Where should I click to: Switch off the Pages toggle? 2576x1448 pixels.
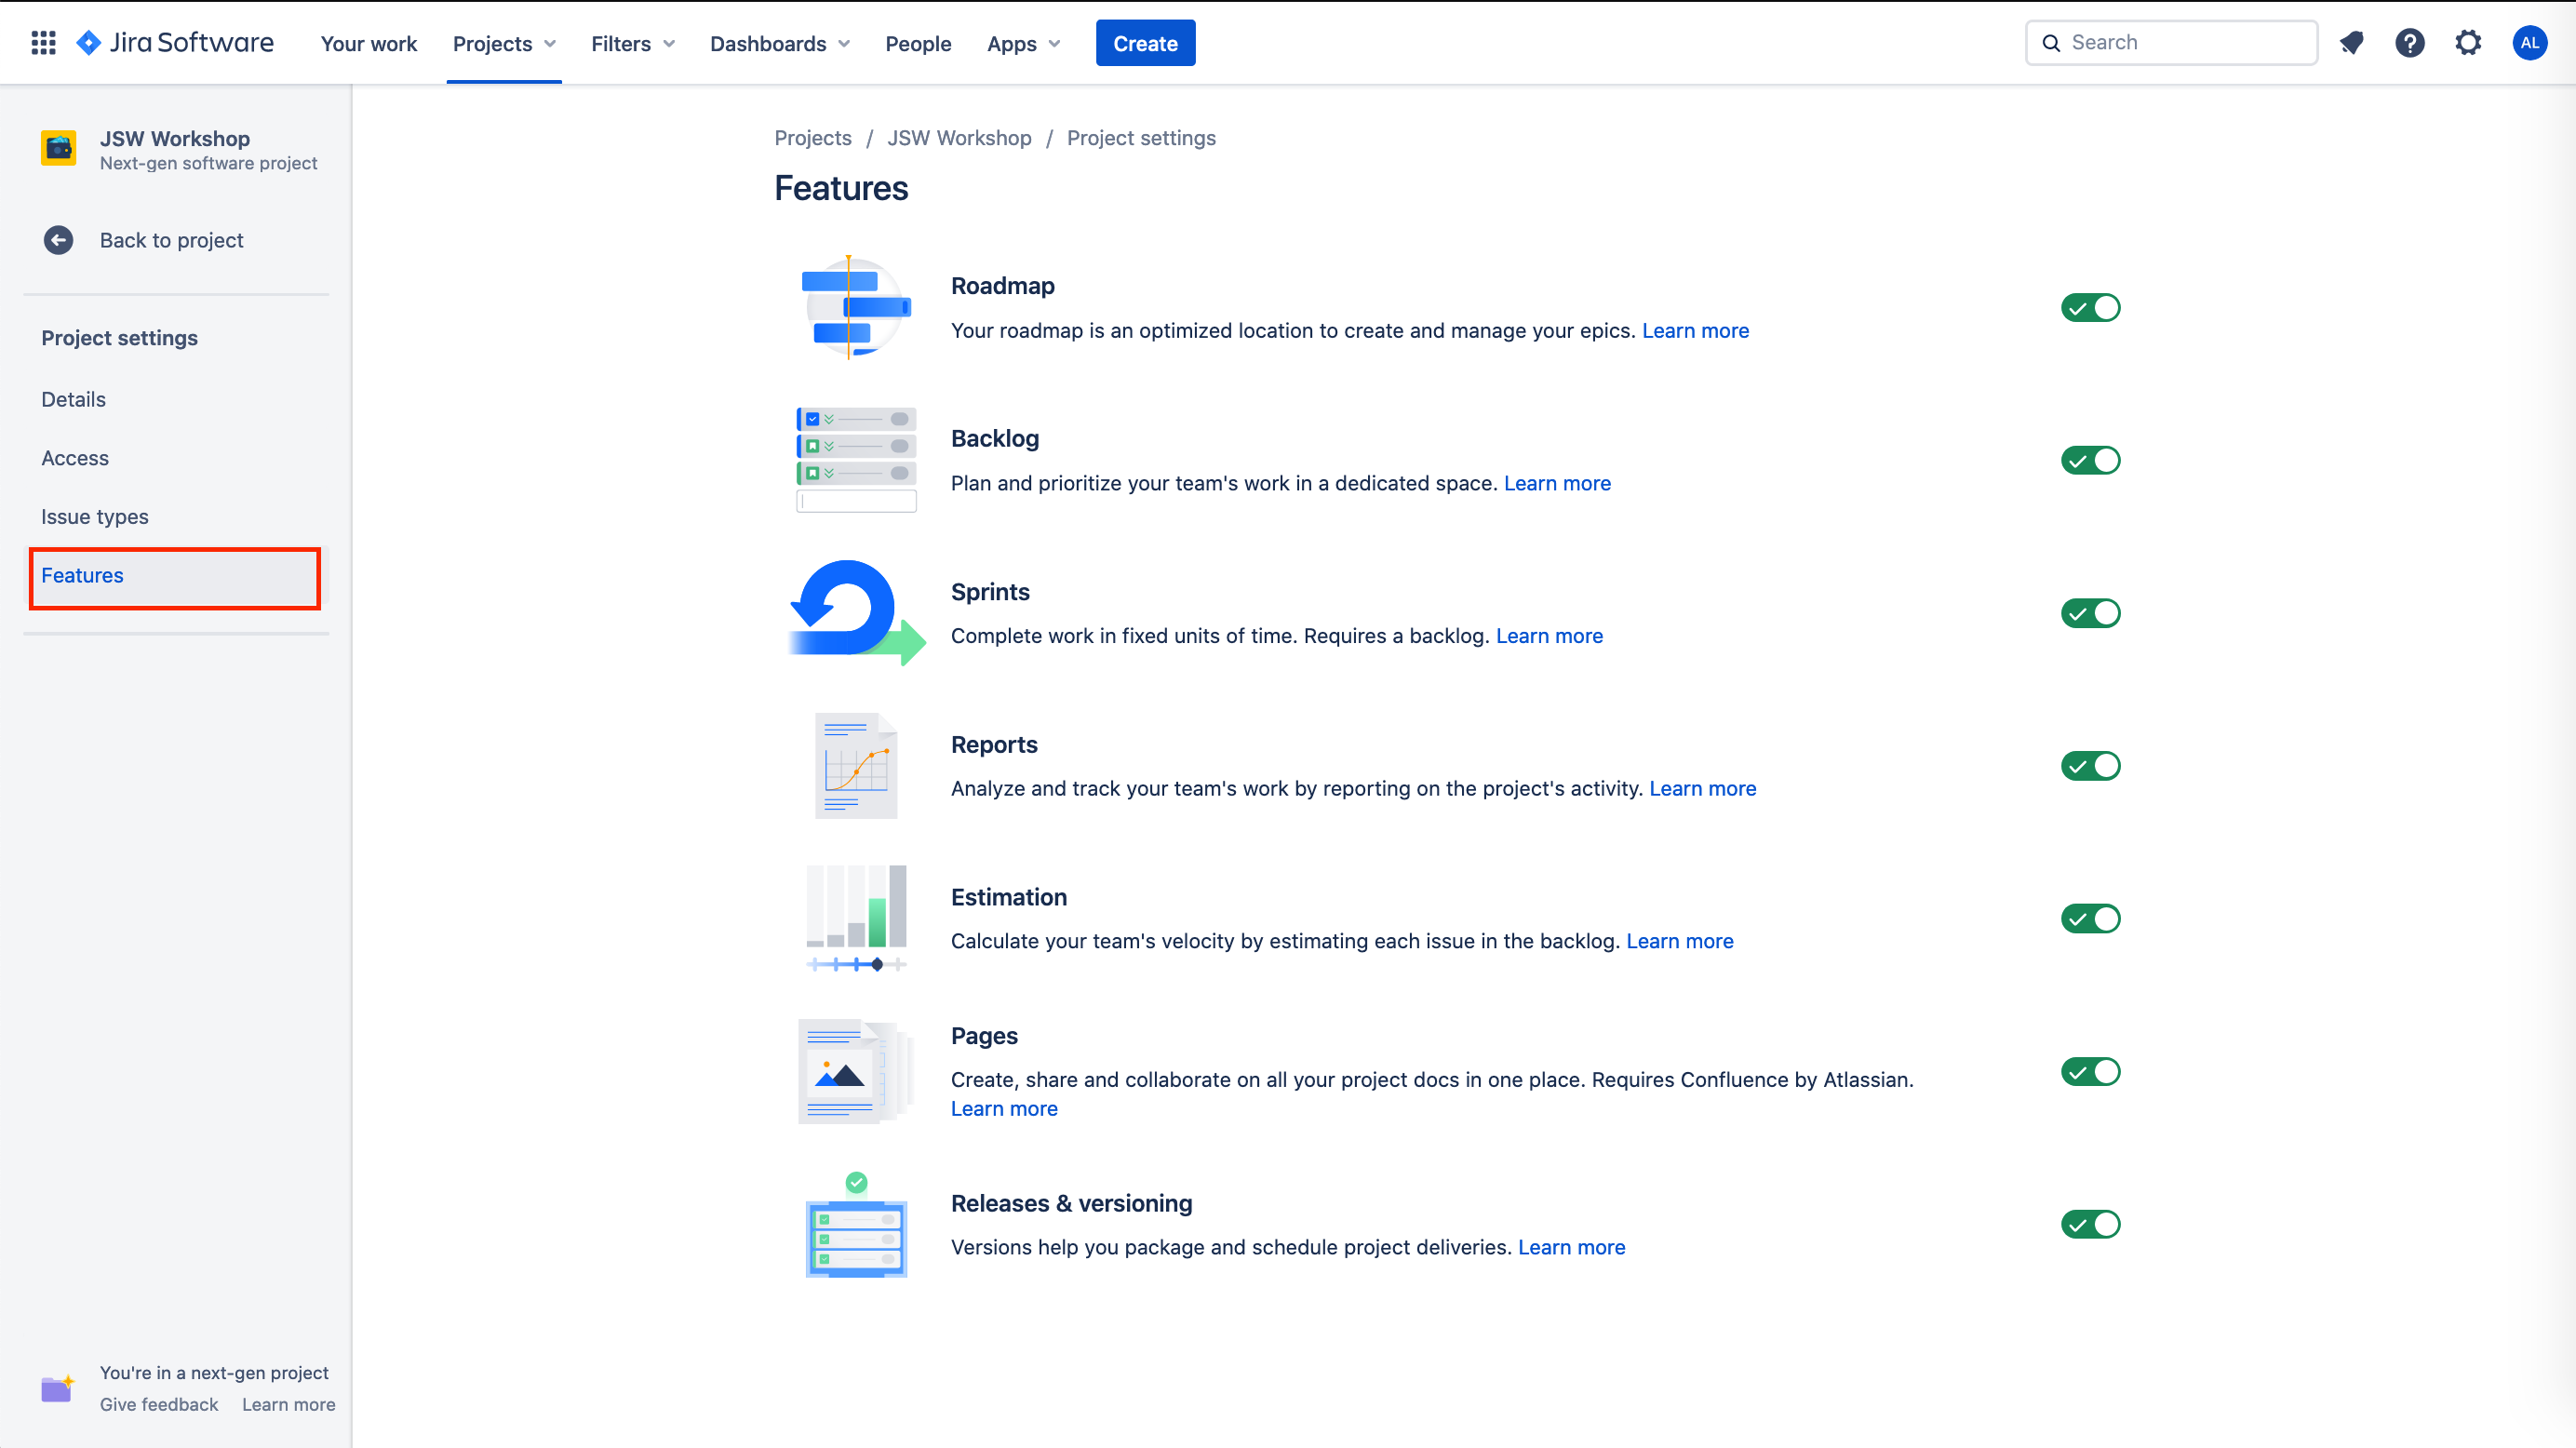[x=2091, y=1073]
